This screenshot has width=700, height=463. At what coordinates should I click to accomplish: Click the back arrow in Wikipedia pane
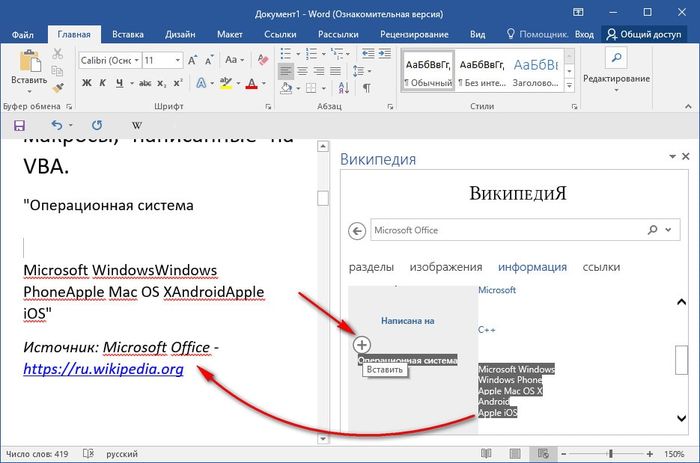[355, 230]
